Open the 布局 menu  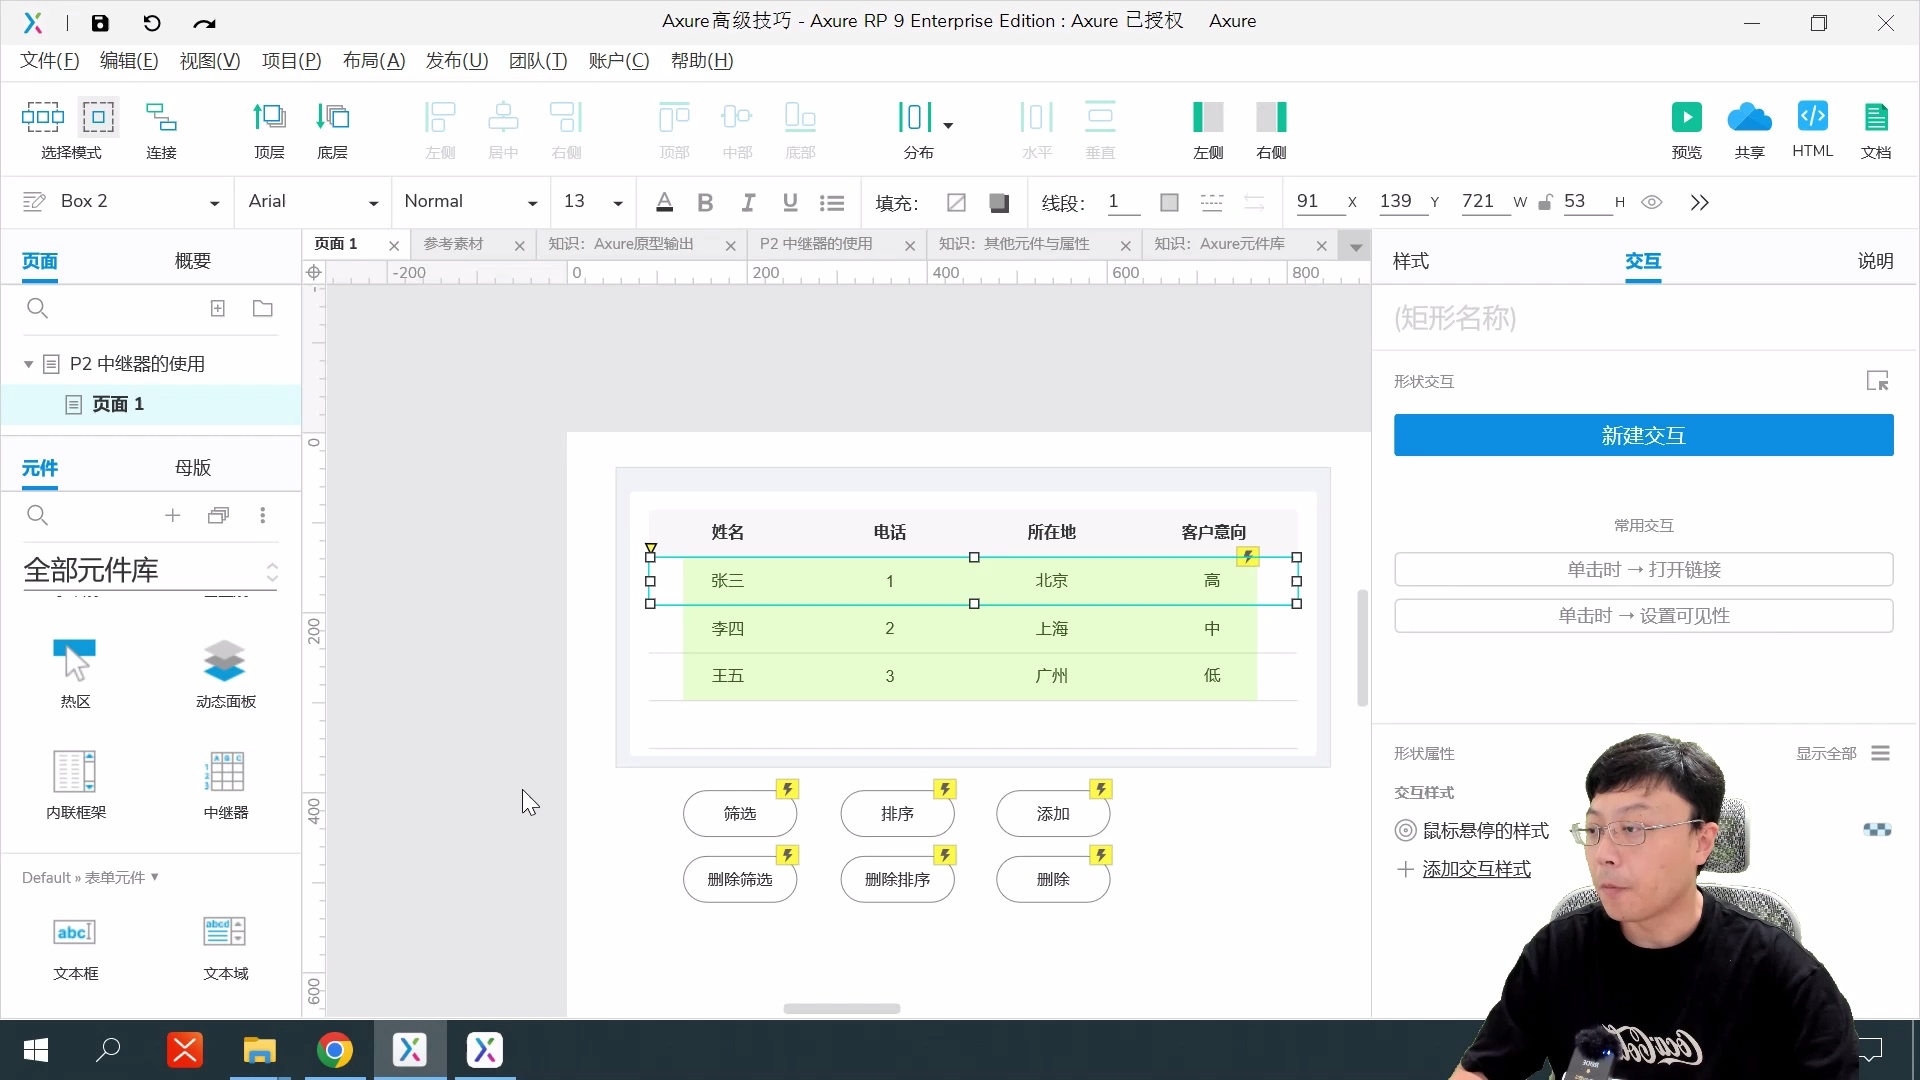(x=371, y=61)
